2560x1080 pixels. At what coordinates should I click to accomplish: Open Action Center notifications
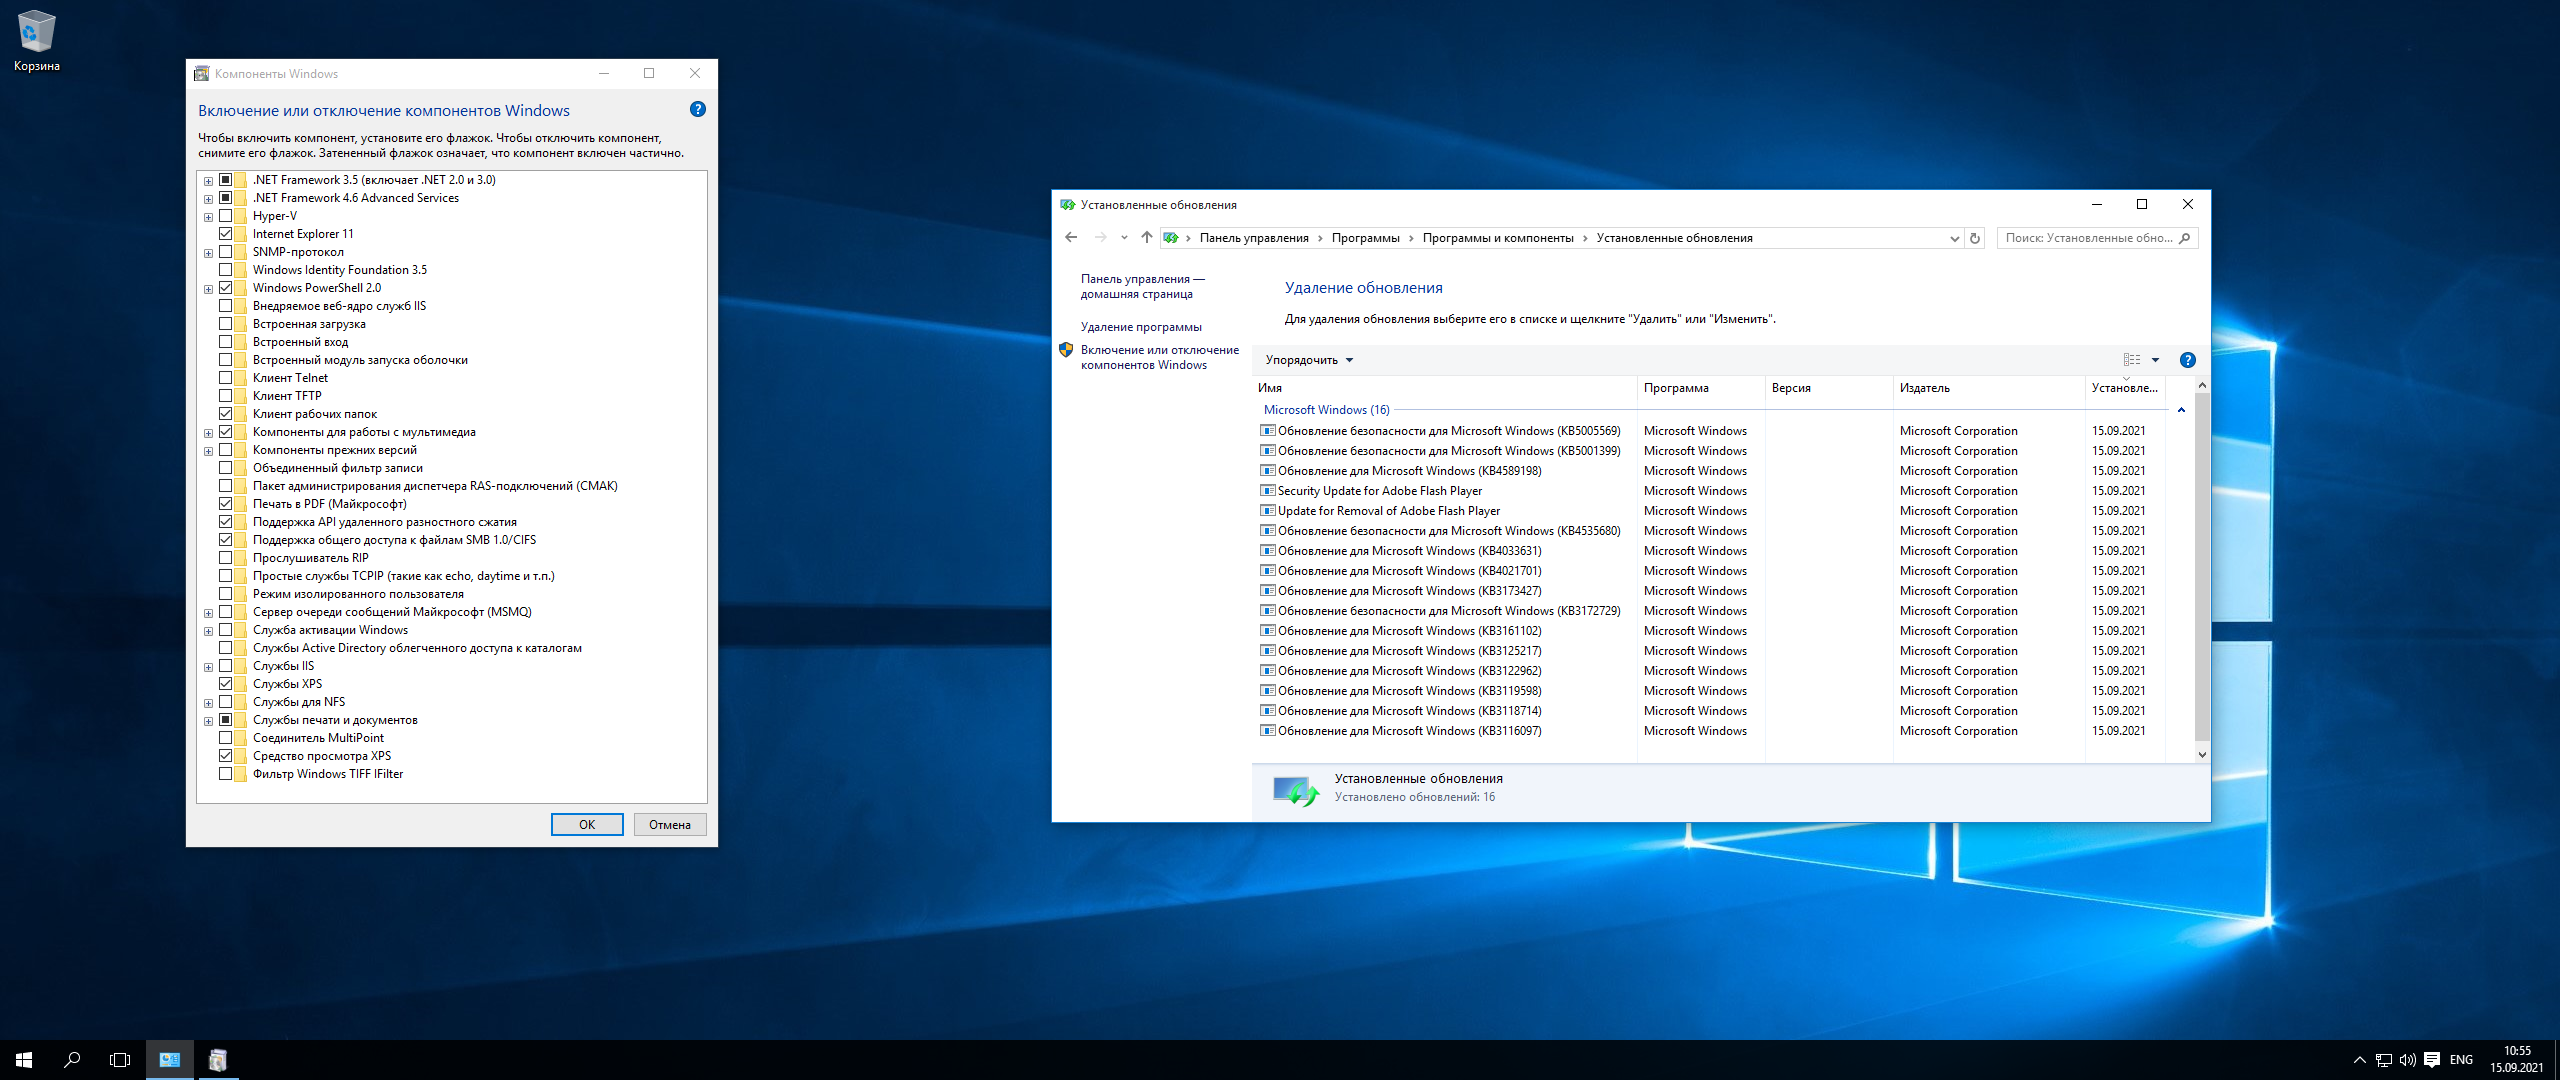point(2432,1060)
